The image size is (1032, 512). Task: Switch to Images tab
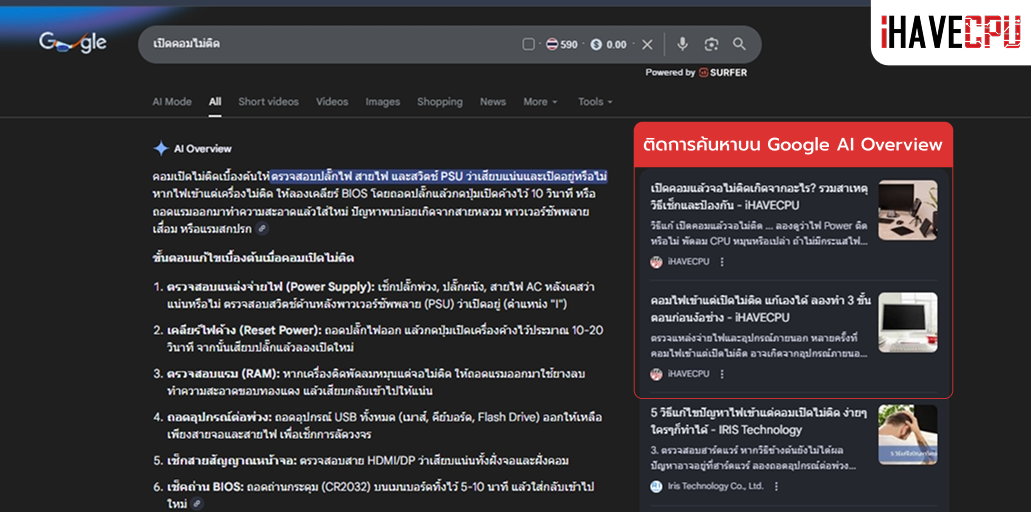pyautogui.click(x=382, y=102)
